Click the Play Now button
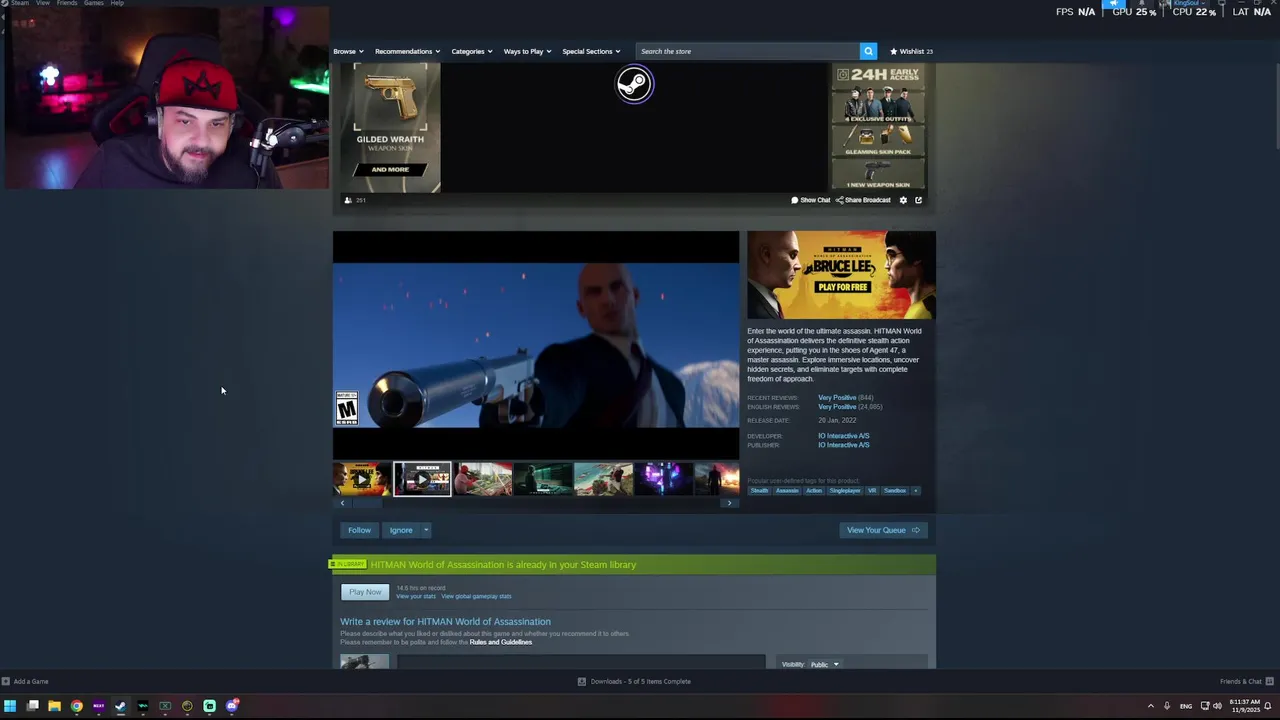Screen dimensions: 1280x720 (365, 592)
